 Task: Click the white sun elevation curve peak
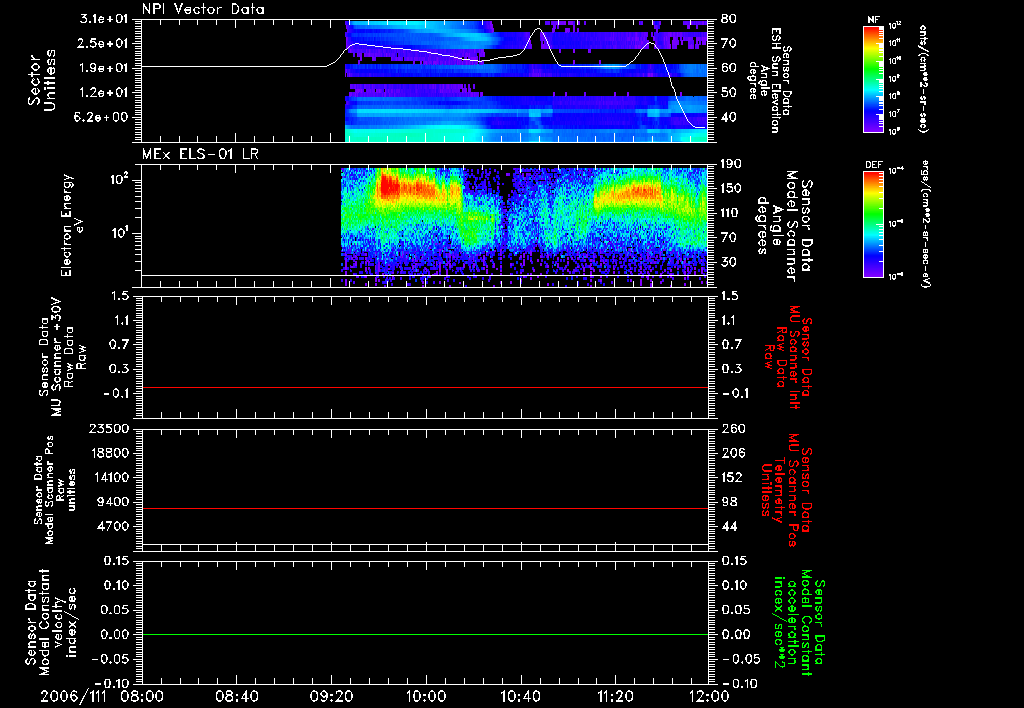pos(539,29)
